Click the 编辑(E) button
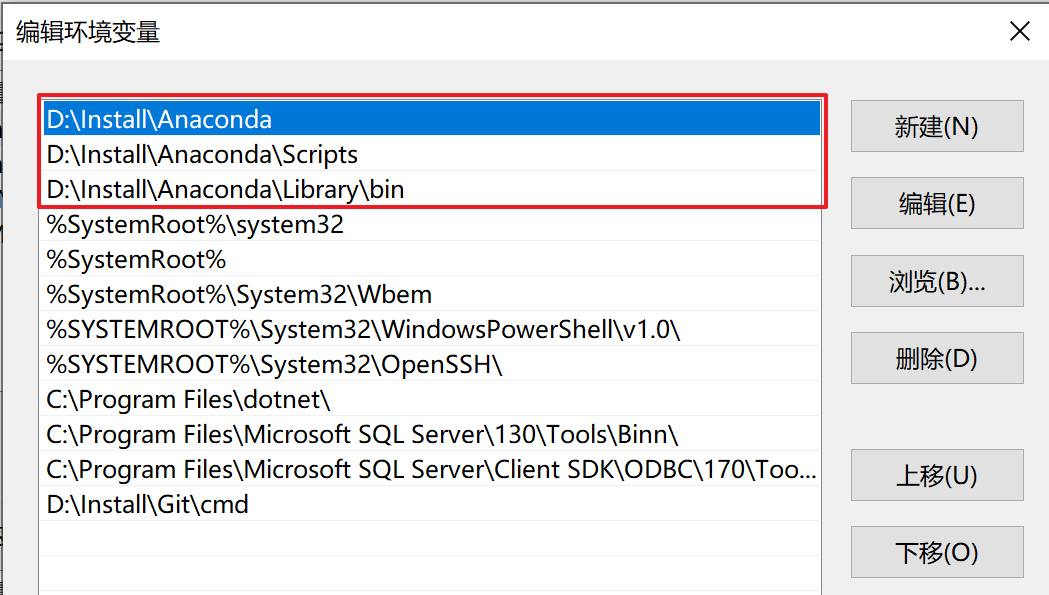1049x595 pixels. click(937, 203)
